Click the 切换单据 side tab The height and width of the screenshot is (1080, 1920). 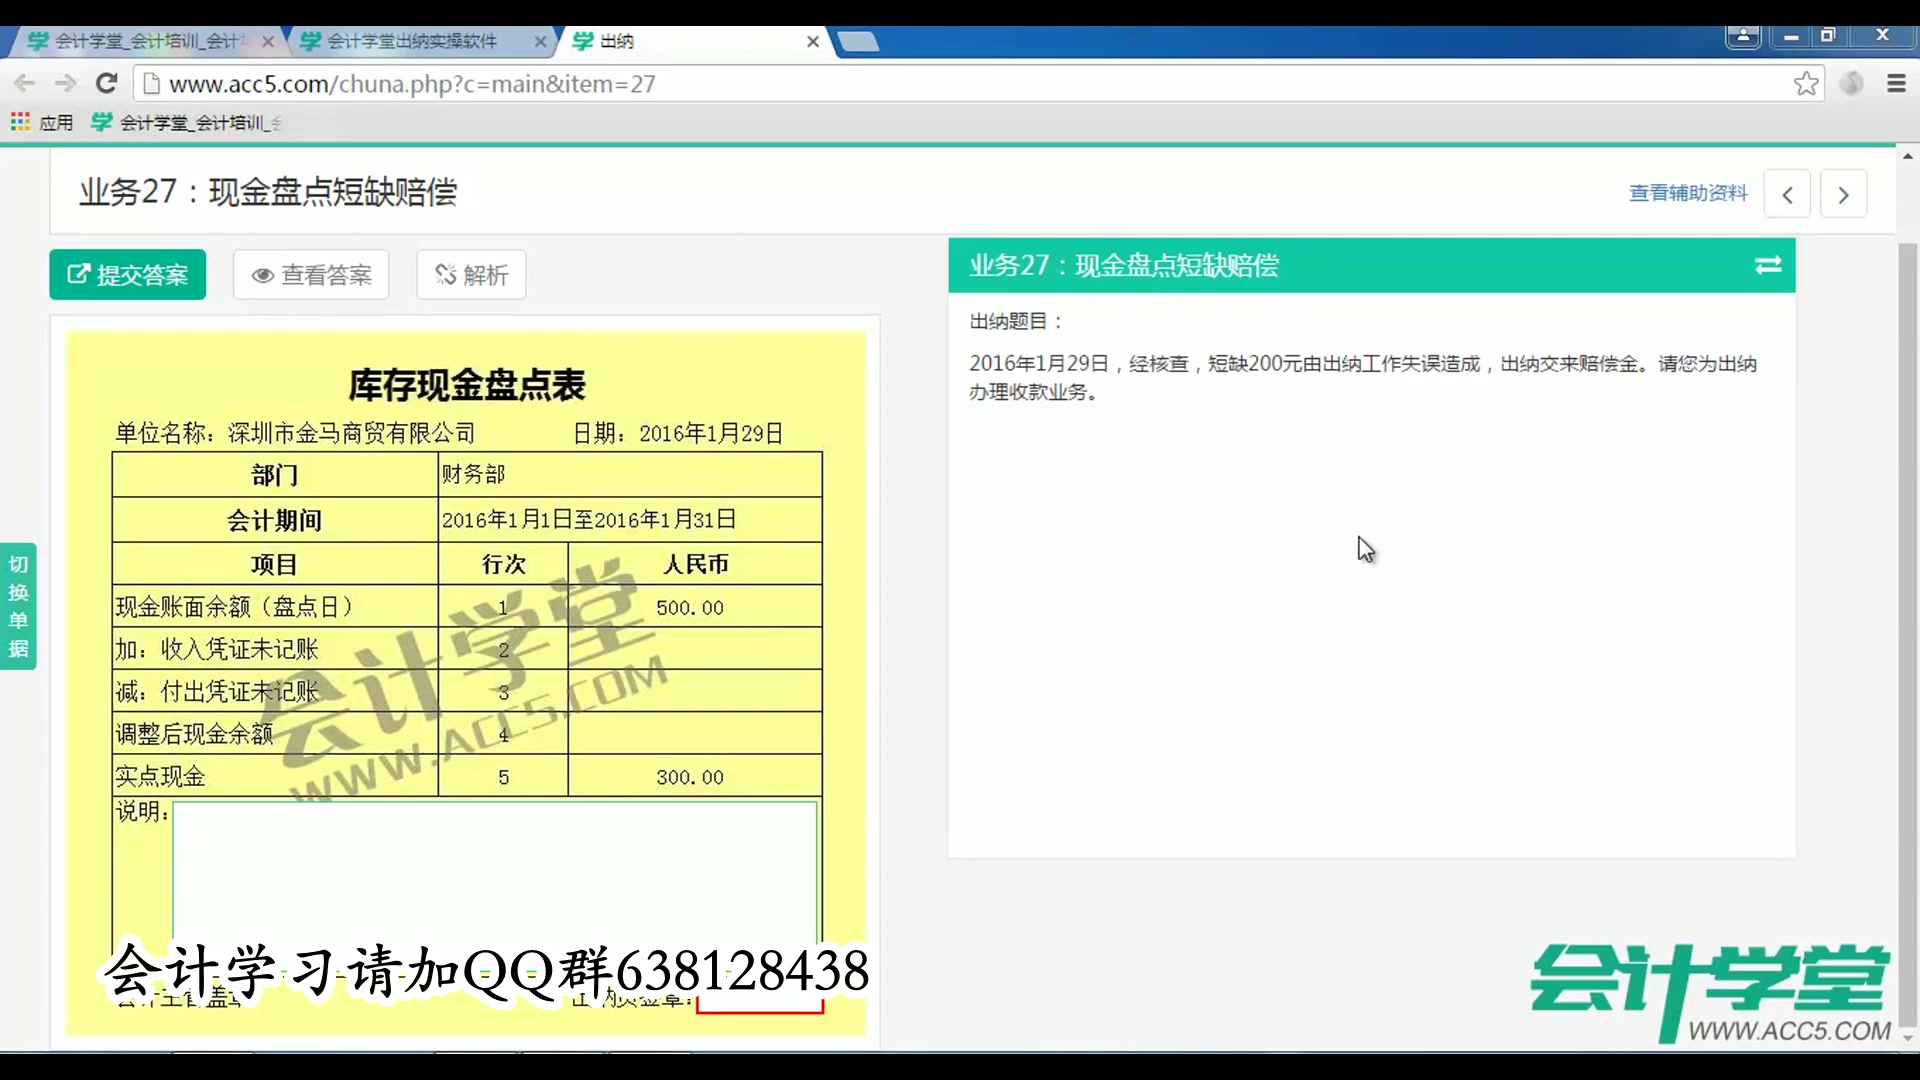point(18,606)
